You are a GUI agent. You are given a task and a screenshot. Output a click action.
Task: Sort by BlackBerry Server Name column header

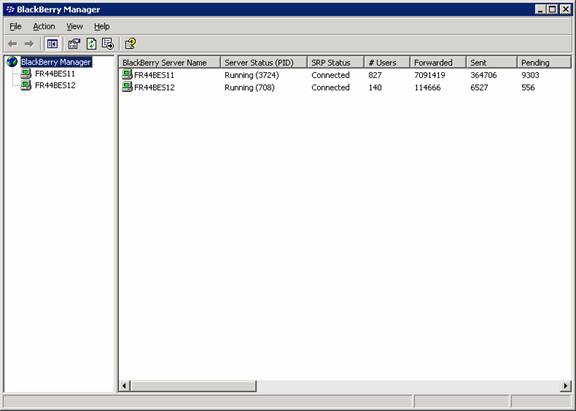(169, 62)
